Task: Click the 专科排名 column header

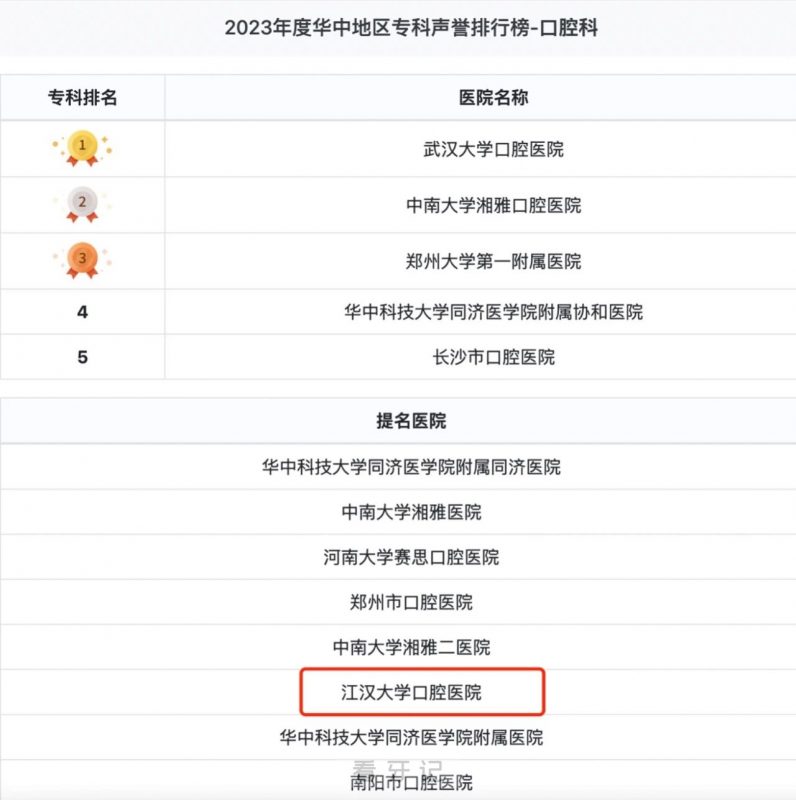Action: (82, 97)
